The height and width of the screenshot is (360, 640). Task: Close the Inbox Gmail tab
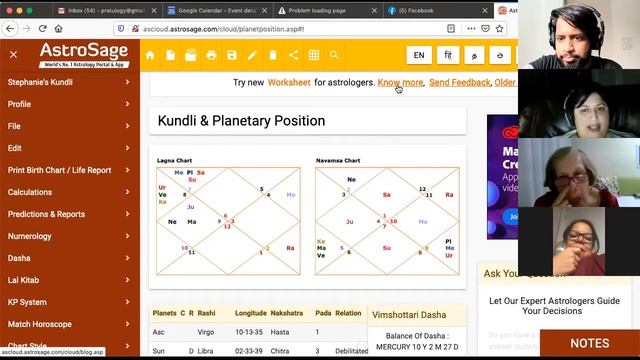pyautogui.click(x=154, y=11)
